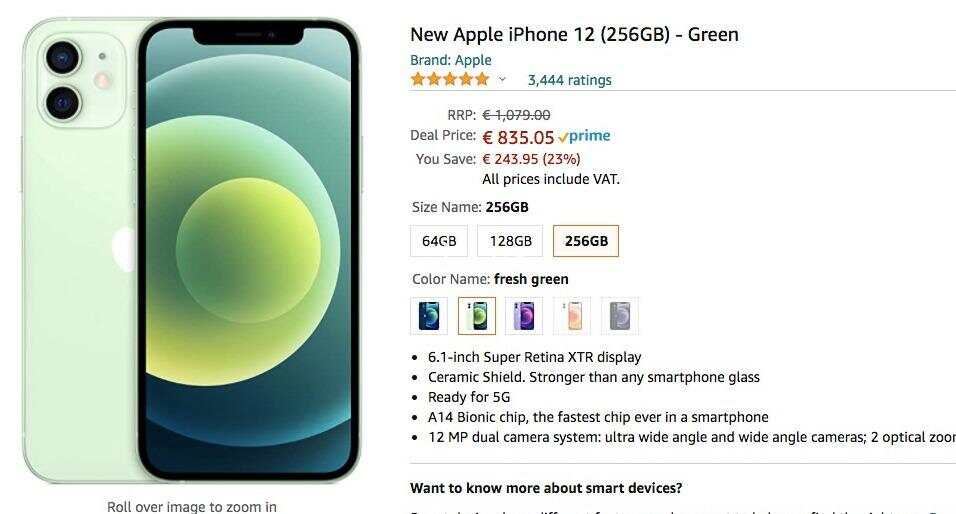Select the 64GB size option
Screen dimensions: 956x514
[439, 241]
